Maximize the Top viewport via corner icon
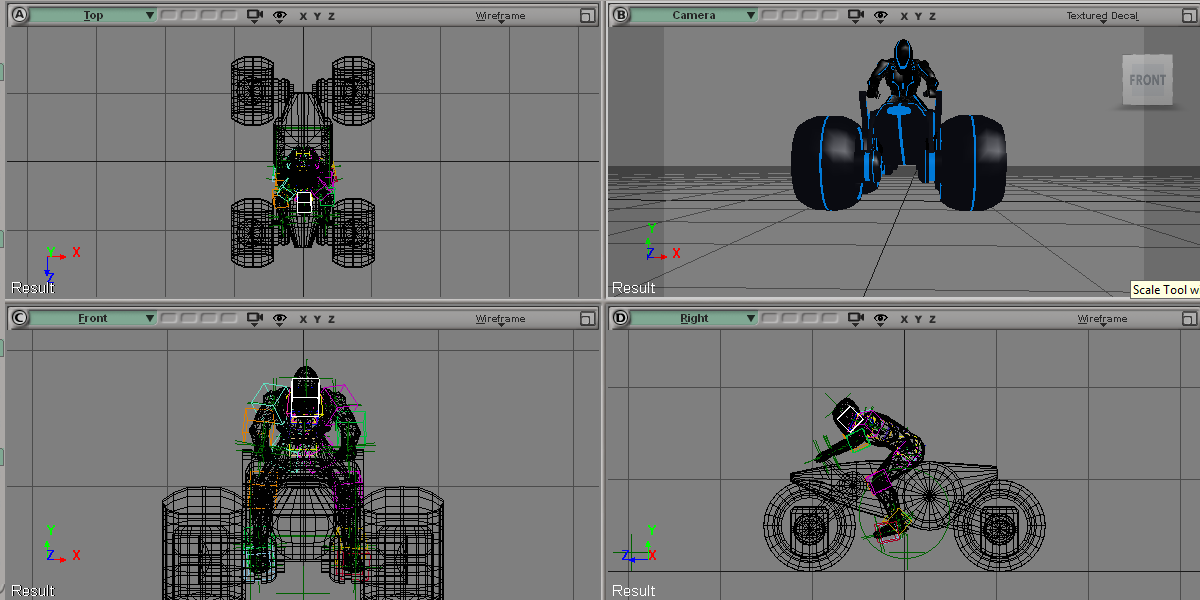The height and width of the screenshot is (600, 1200). pyautogui.click(x=587, y=16)
